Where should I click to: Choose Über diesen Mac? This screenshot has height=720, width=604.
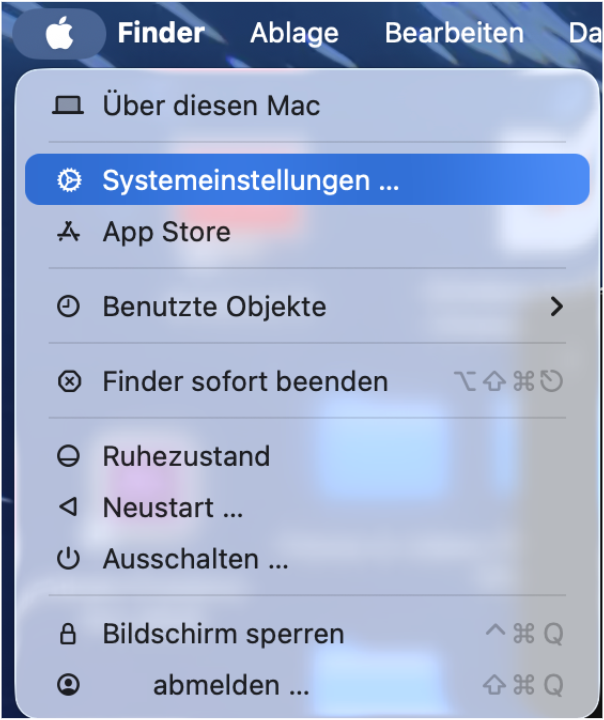[211, 106]
